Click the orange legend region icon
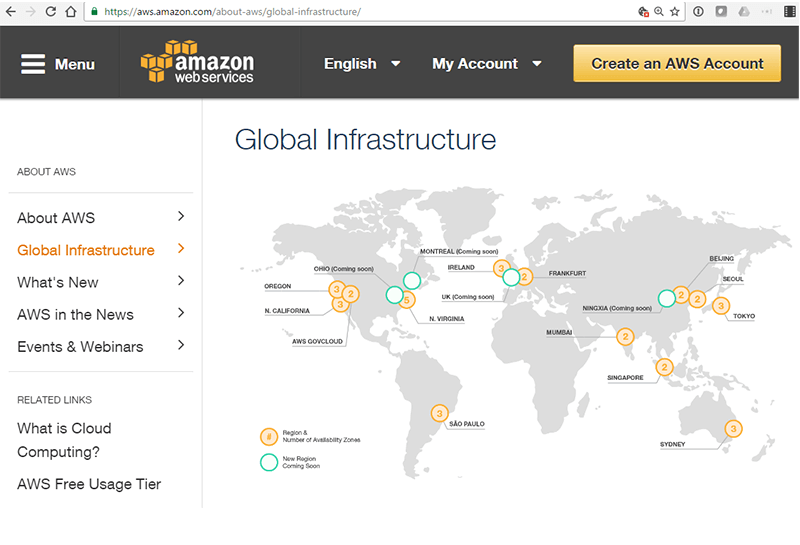800x545 pixels. (269, 437)
